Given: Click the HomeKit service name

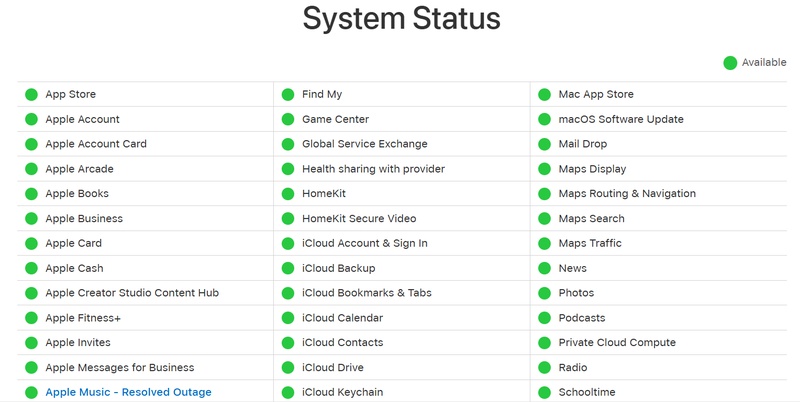Looking at the screenshot, I should point(324,194).
